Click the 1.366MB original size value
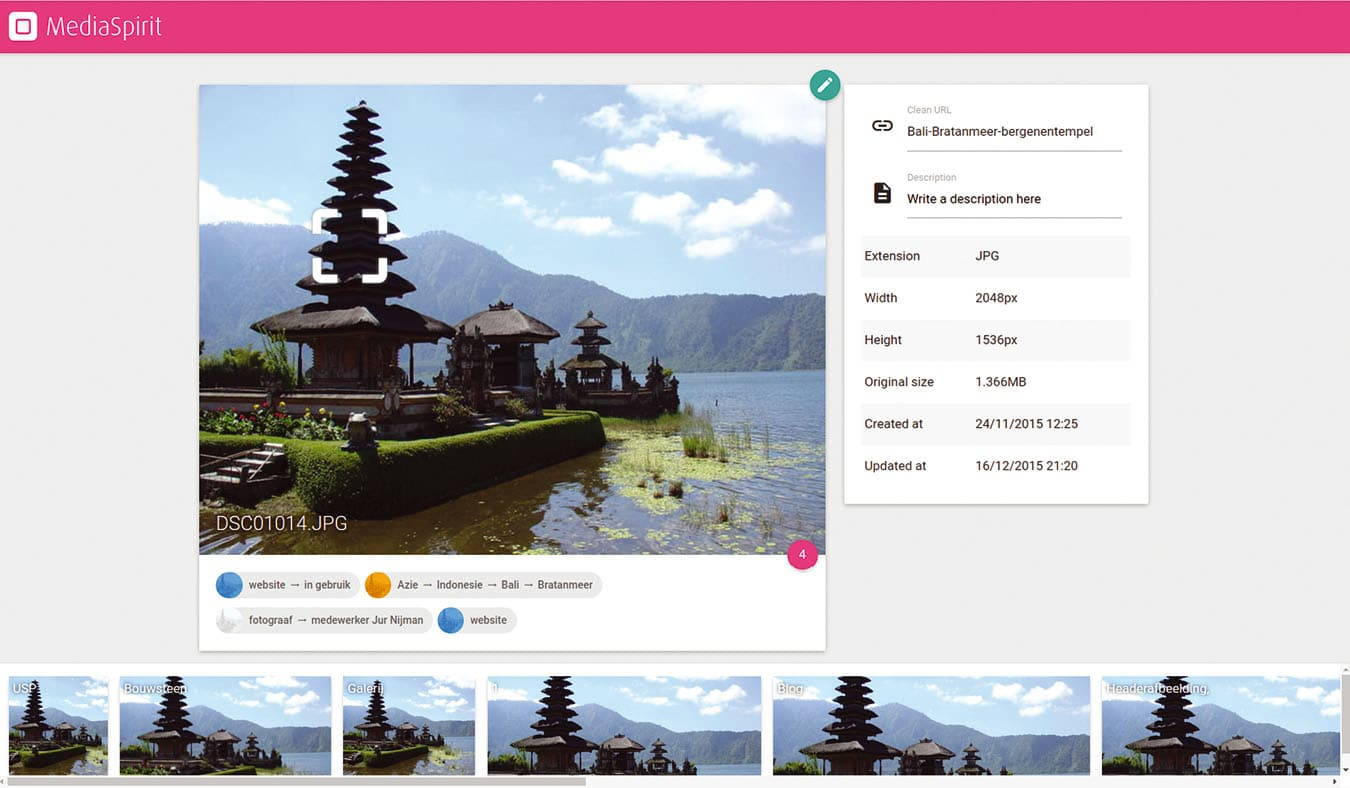Image resolution: width=1350 pixels, height=788 pixels. tap(1001, 382)
